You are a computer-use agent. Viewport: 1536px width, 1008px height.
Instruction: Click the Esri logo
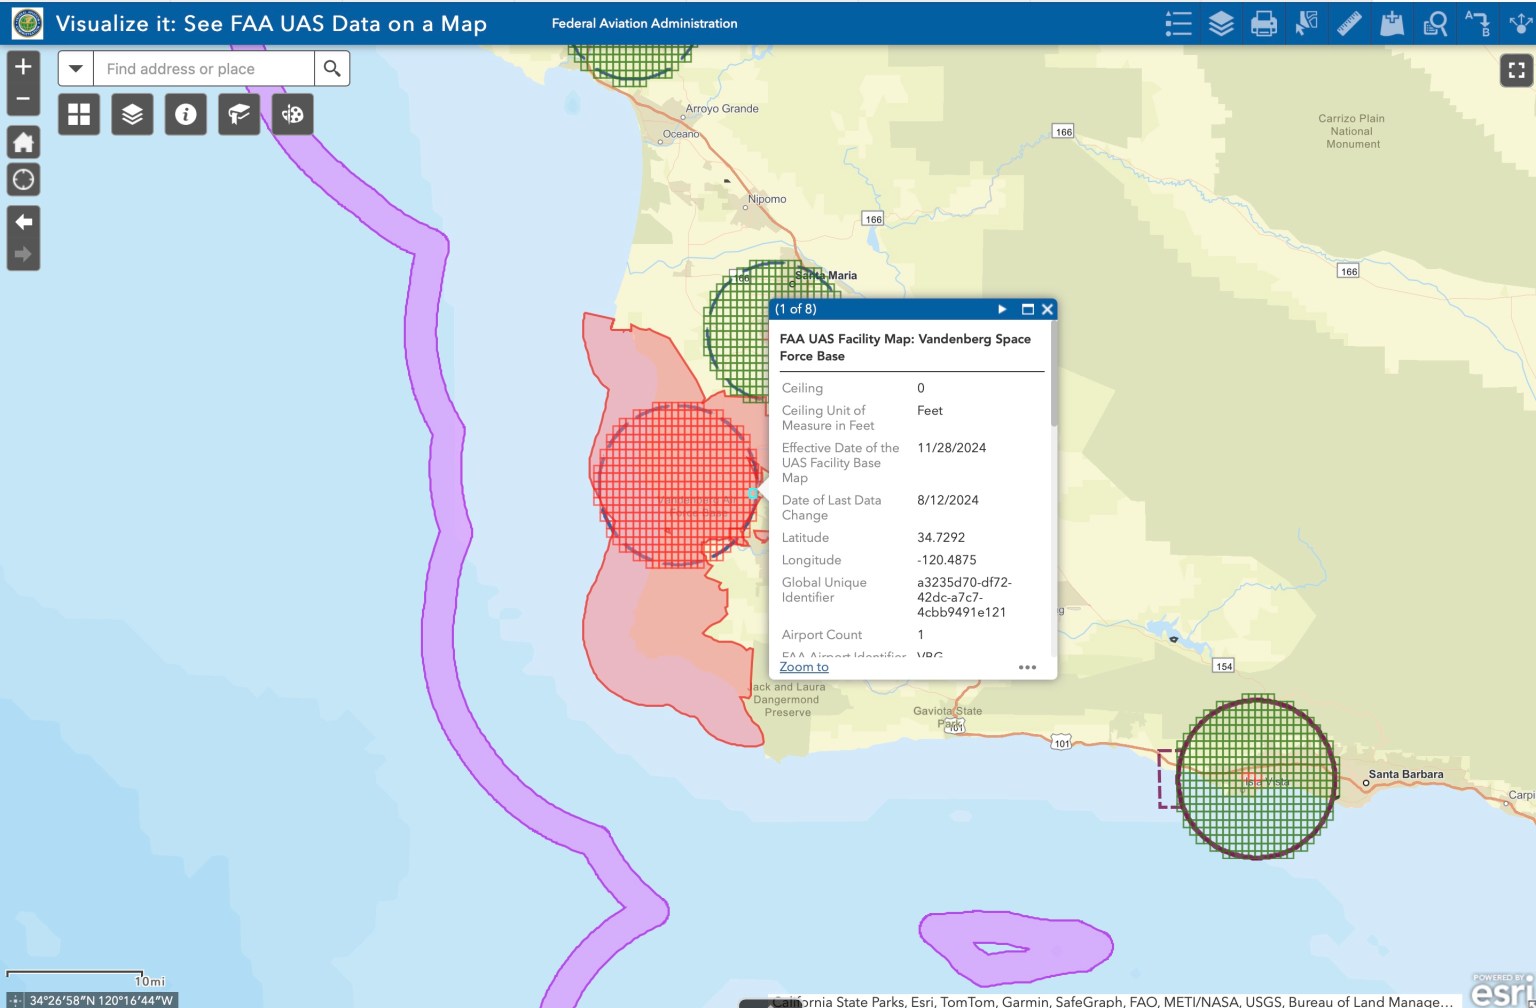[x=1501, y=990]
